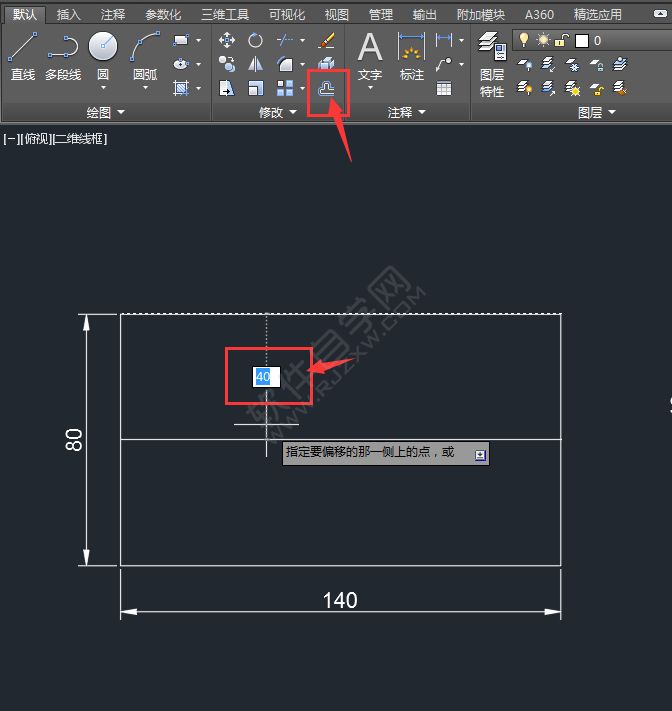Image resolution: width=672 pixels, height=711 pixels.
Task: Open the 管理 ribbon tab
Action: point(380,15)
